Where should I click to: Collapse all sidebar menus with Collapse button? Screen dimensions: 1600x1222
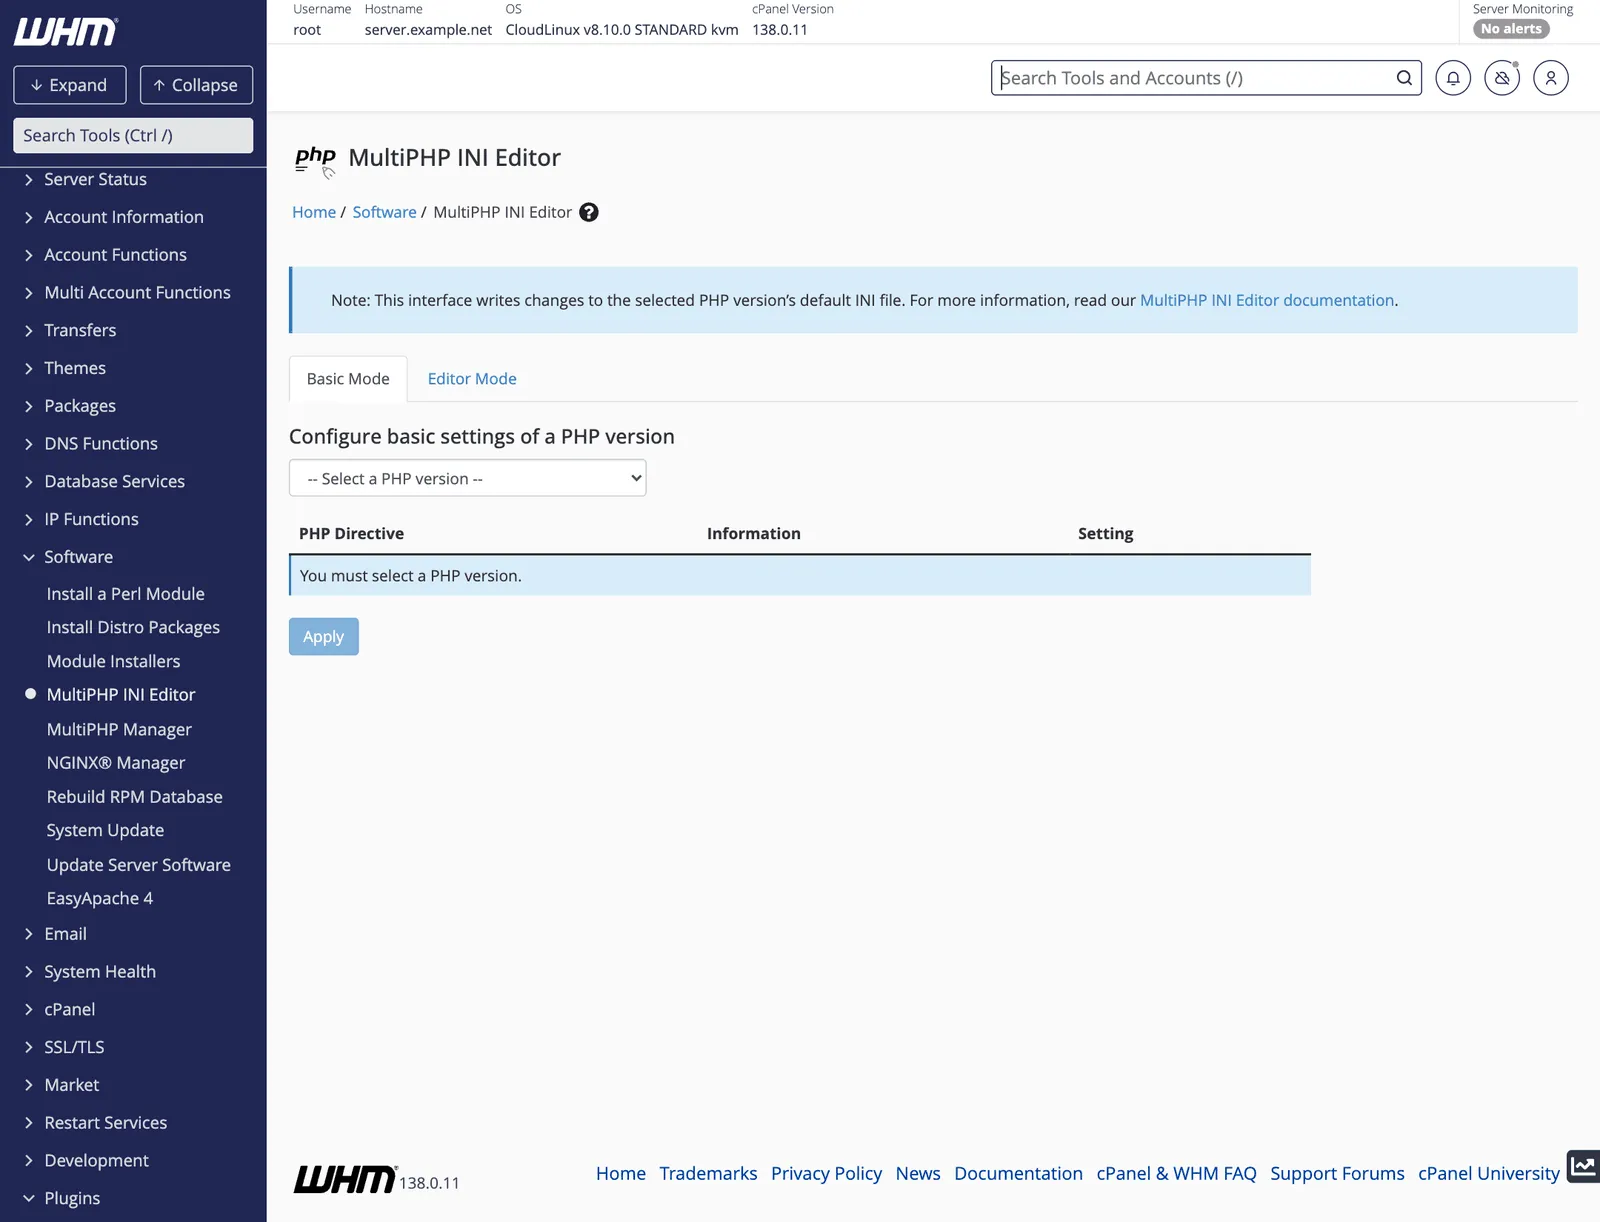[x=196, y=85]
